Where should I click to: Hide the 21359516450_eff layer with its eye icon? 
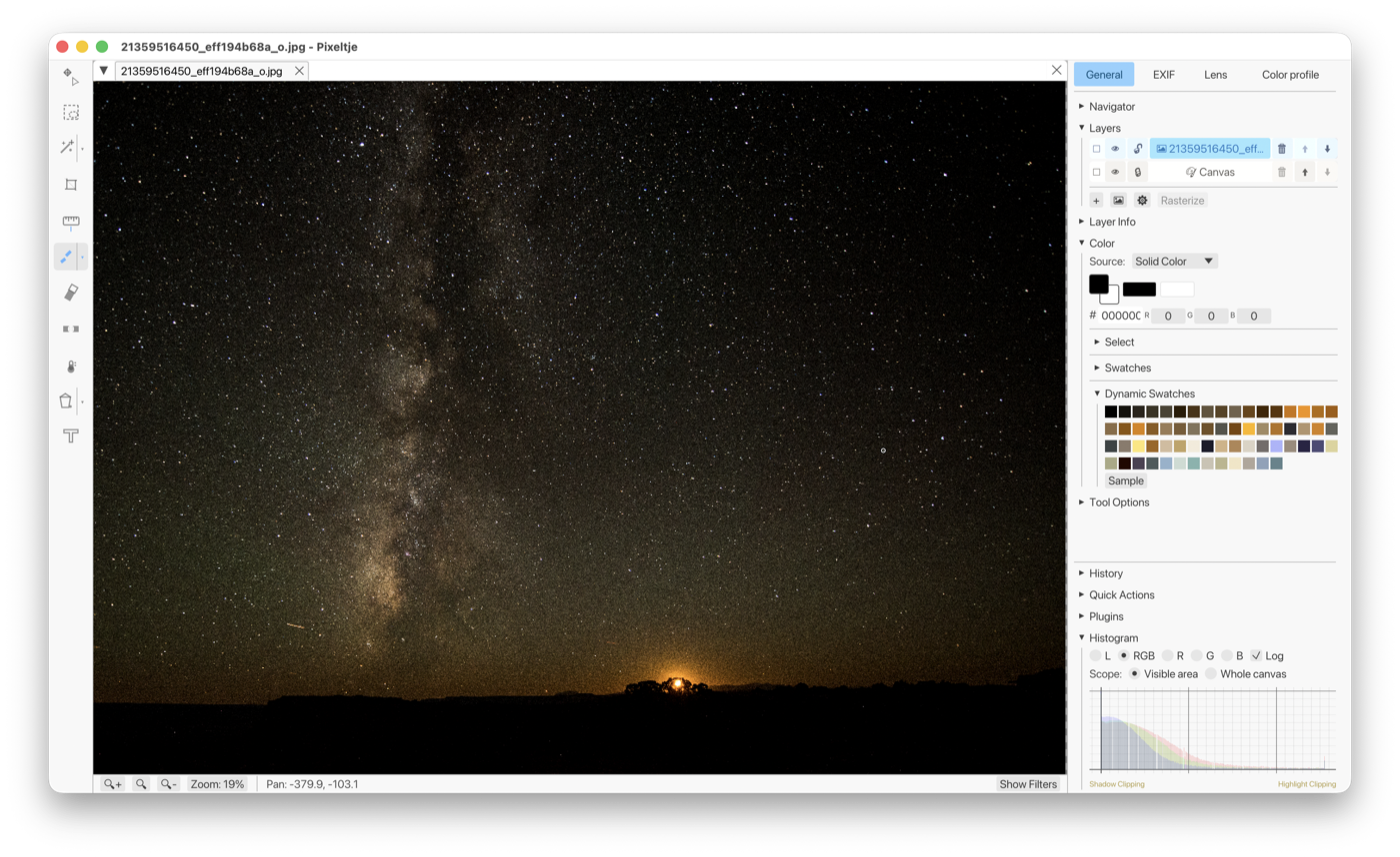(1115, 149)
